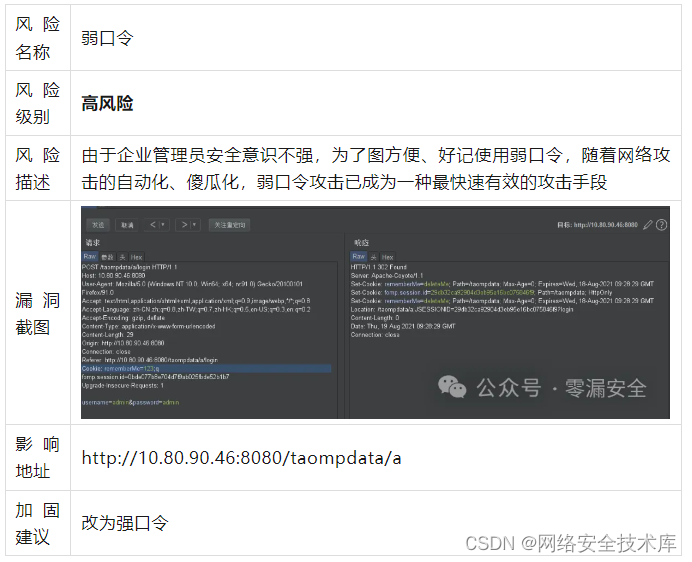Click the 'Content-Length: 0' response header
692x562 pixels.
click(x=375, y=318)
